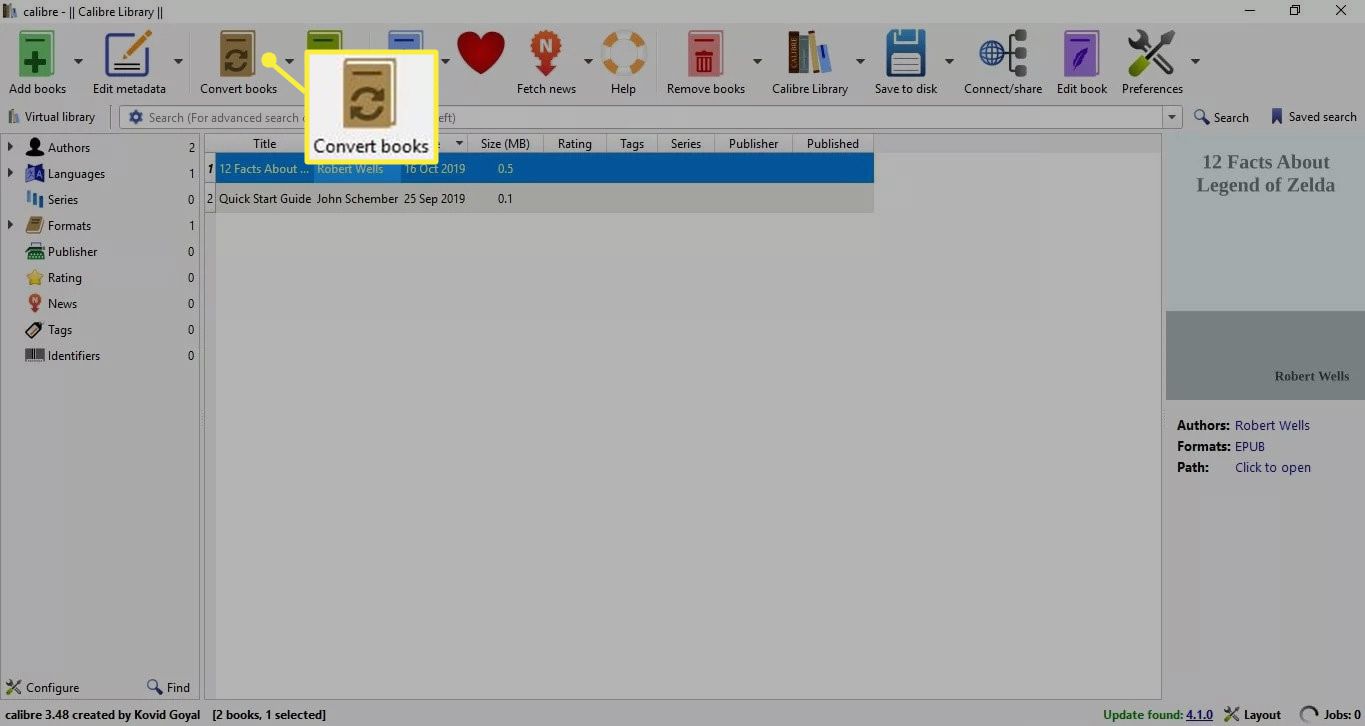Click the '25 Sep 2019' date cell

point(434,198)
